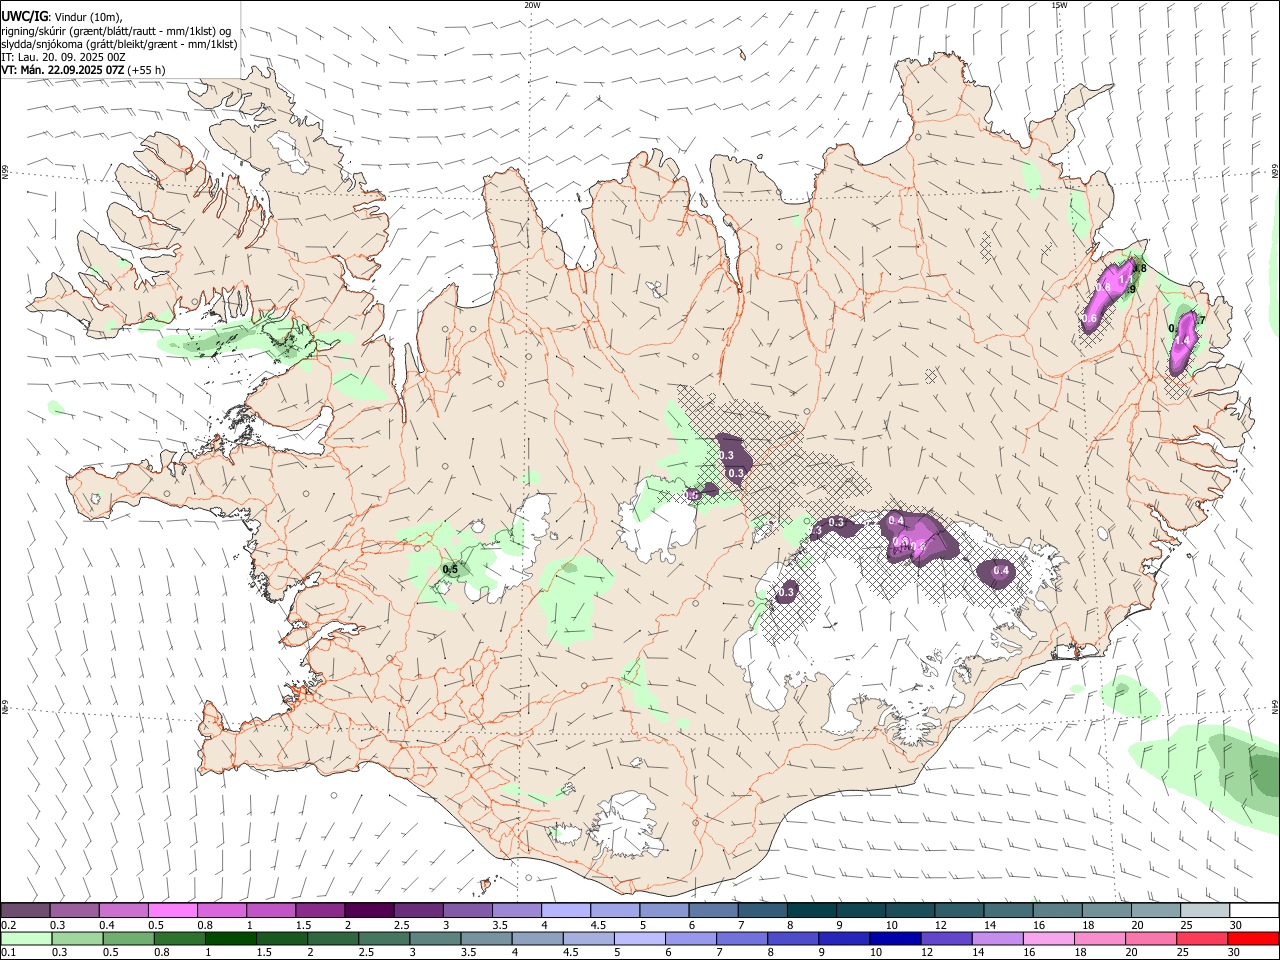
Task: Click the pale grey 25–30 upper legend swatch
Action: point(1206,910)
